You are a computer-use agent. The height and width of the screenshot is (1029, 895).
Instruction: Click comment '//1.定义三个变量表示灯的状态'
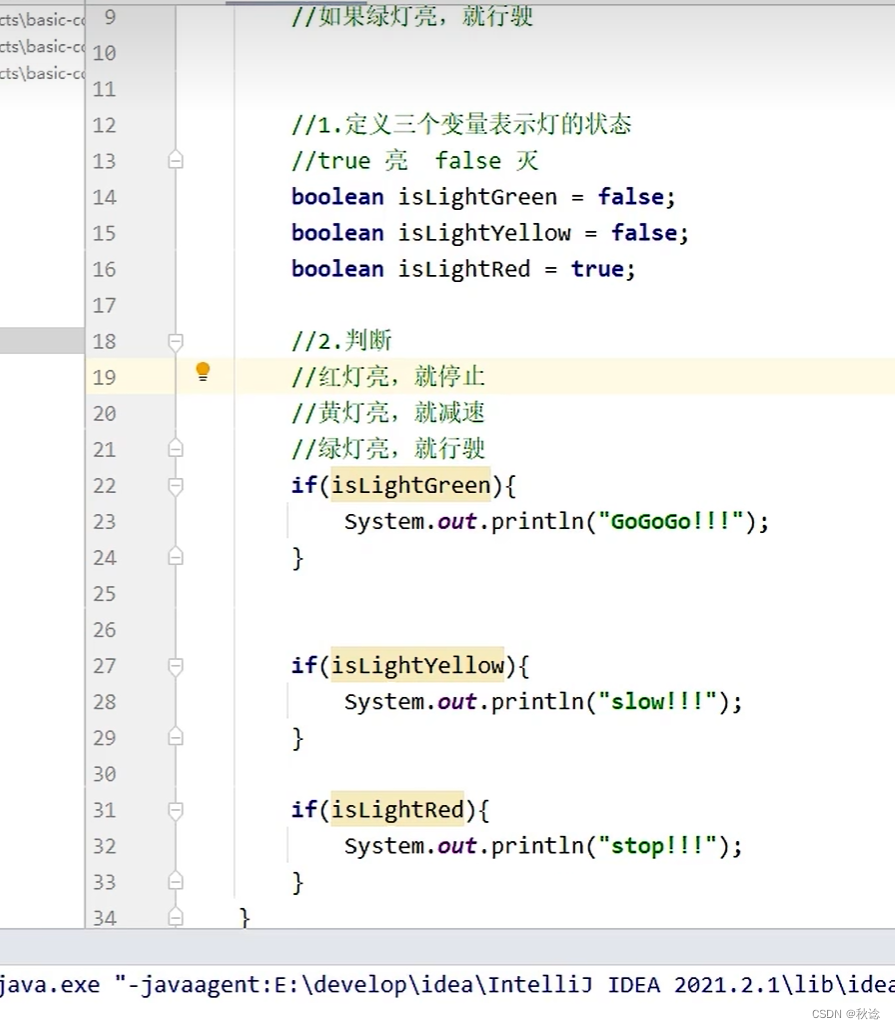click(x=461, y=125)
